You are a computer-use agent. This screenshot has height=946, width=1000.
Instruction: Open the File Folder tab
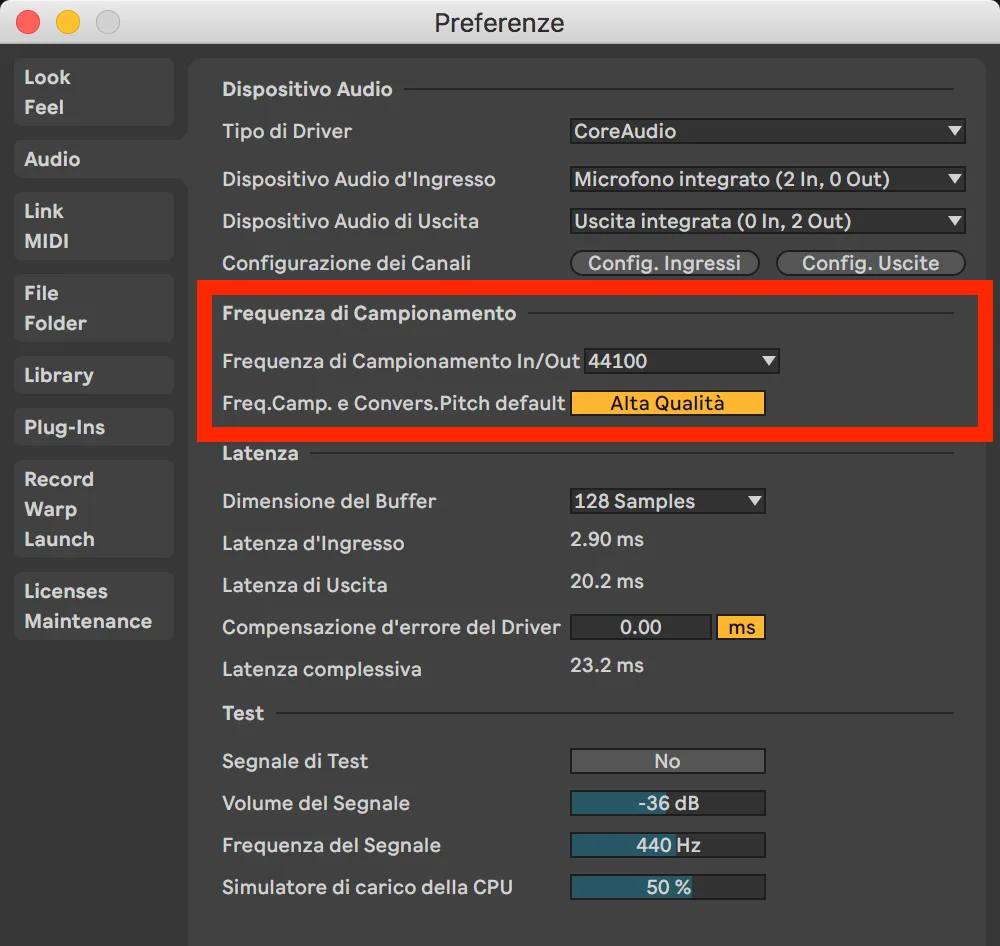coord(94,308)
